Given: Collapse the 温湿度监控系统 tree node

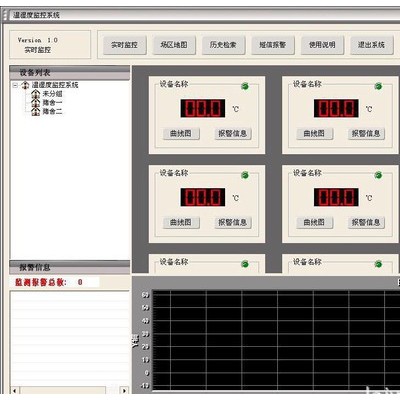Looking at the screenshot, I should pyautogui.click(x=15, y=85).
